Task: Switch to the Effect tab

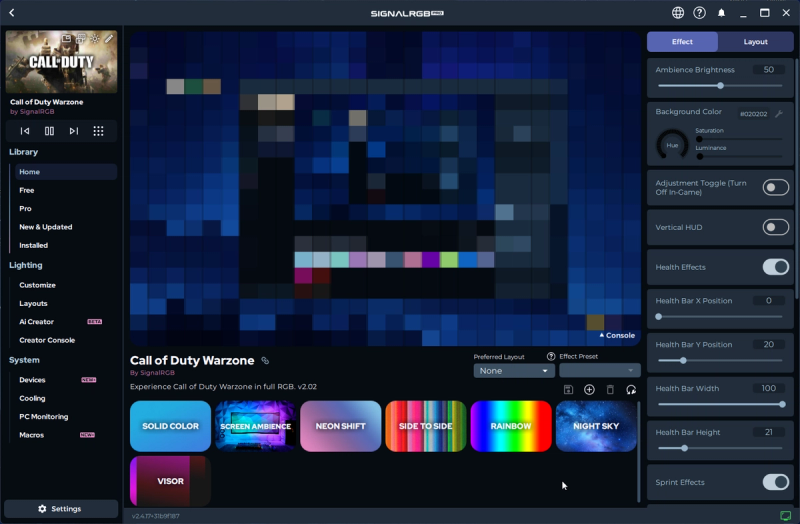Action: pyautogui.click(x=682, y=42)
